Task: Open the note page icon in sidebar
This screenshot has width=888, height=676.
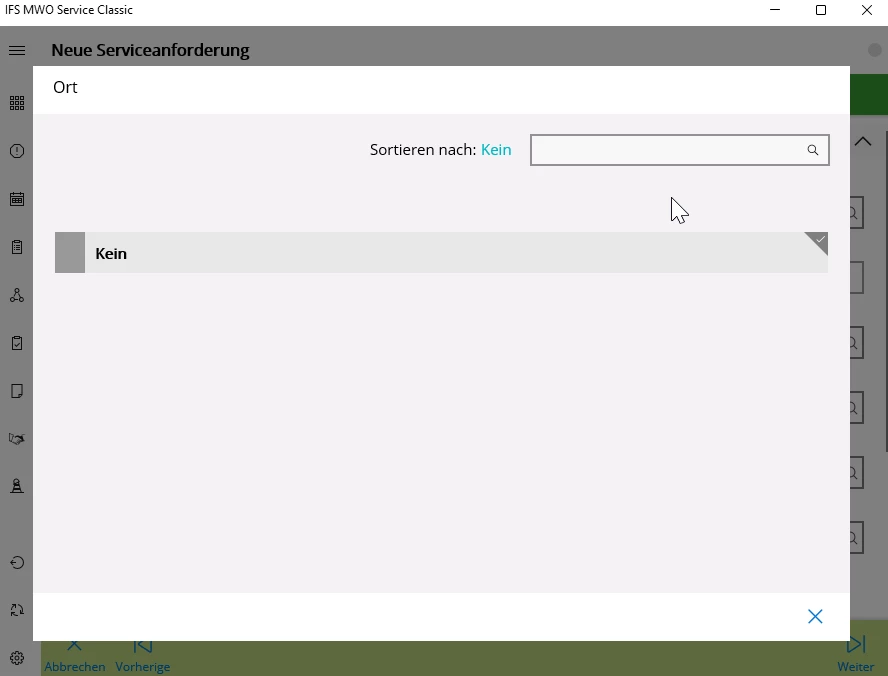Action: (17, 391)
